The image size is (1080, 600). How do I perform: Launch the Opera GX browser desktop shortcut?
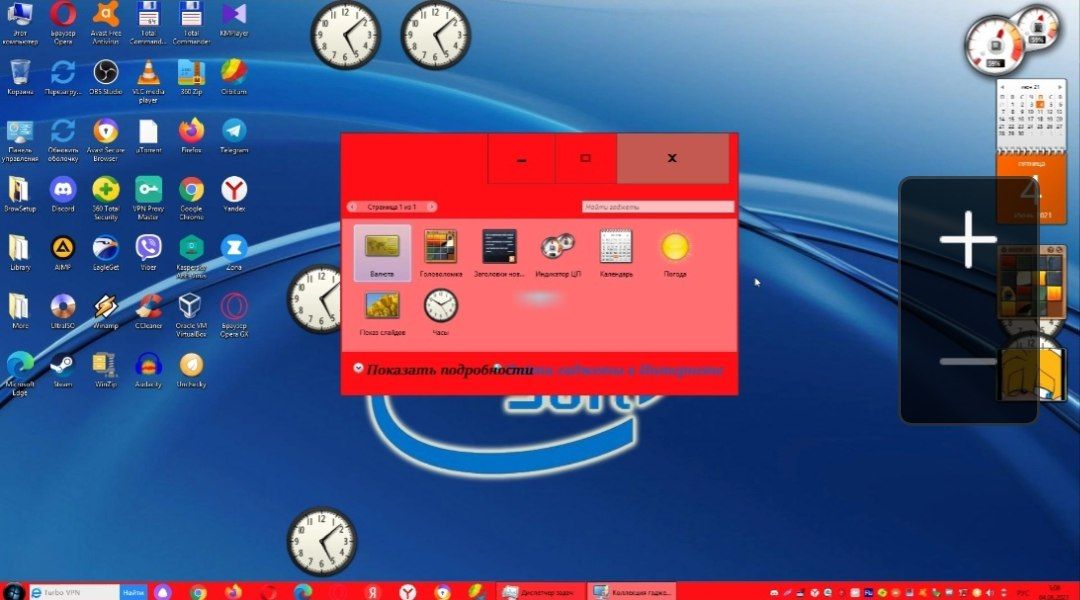(234, 315)
